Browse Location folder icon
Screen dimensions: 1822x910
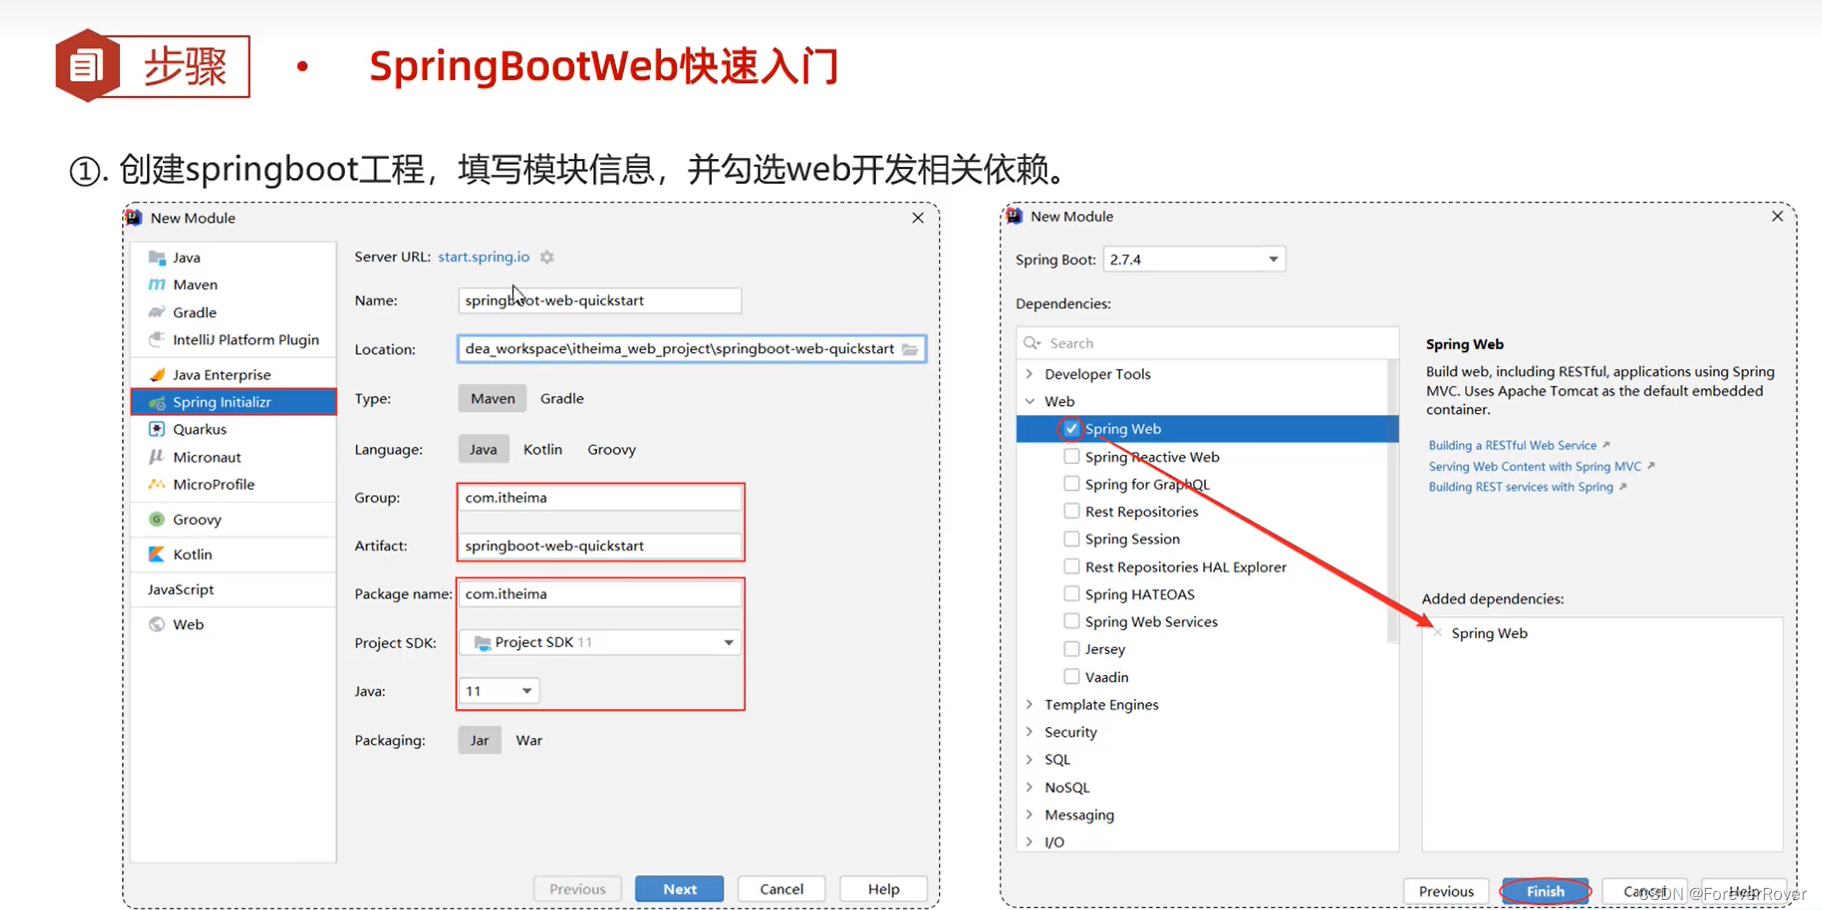(910, 349)
